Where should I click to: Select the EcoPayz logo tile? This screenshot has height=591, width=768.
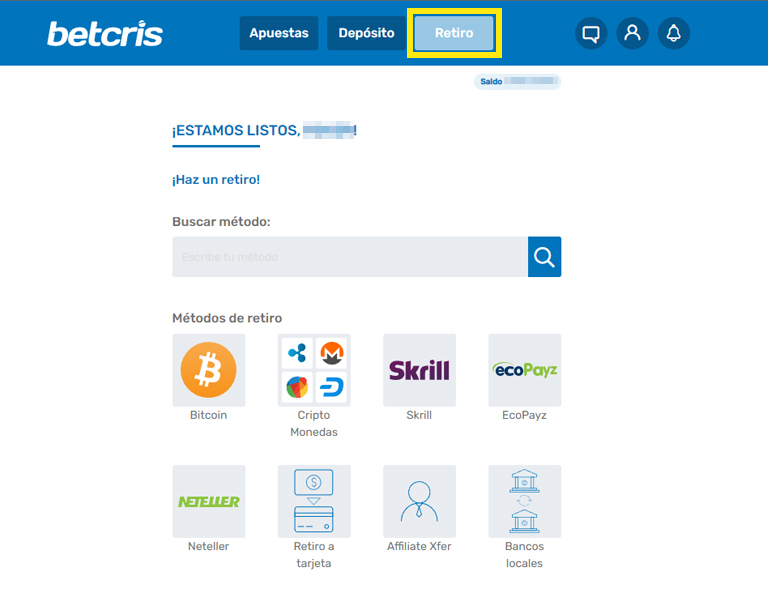[525, 370]
